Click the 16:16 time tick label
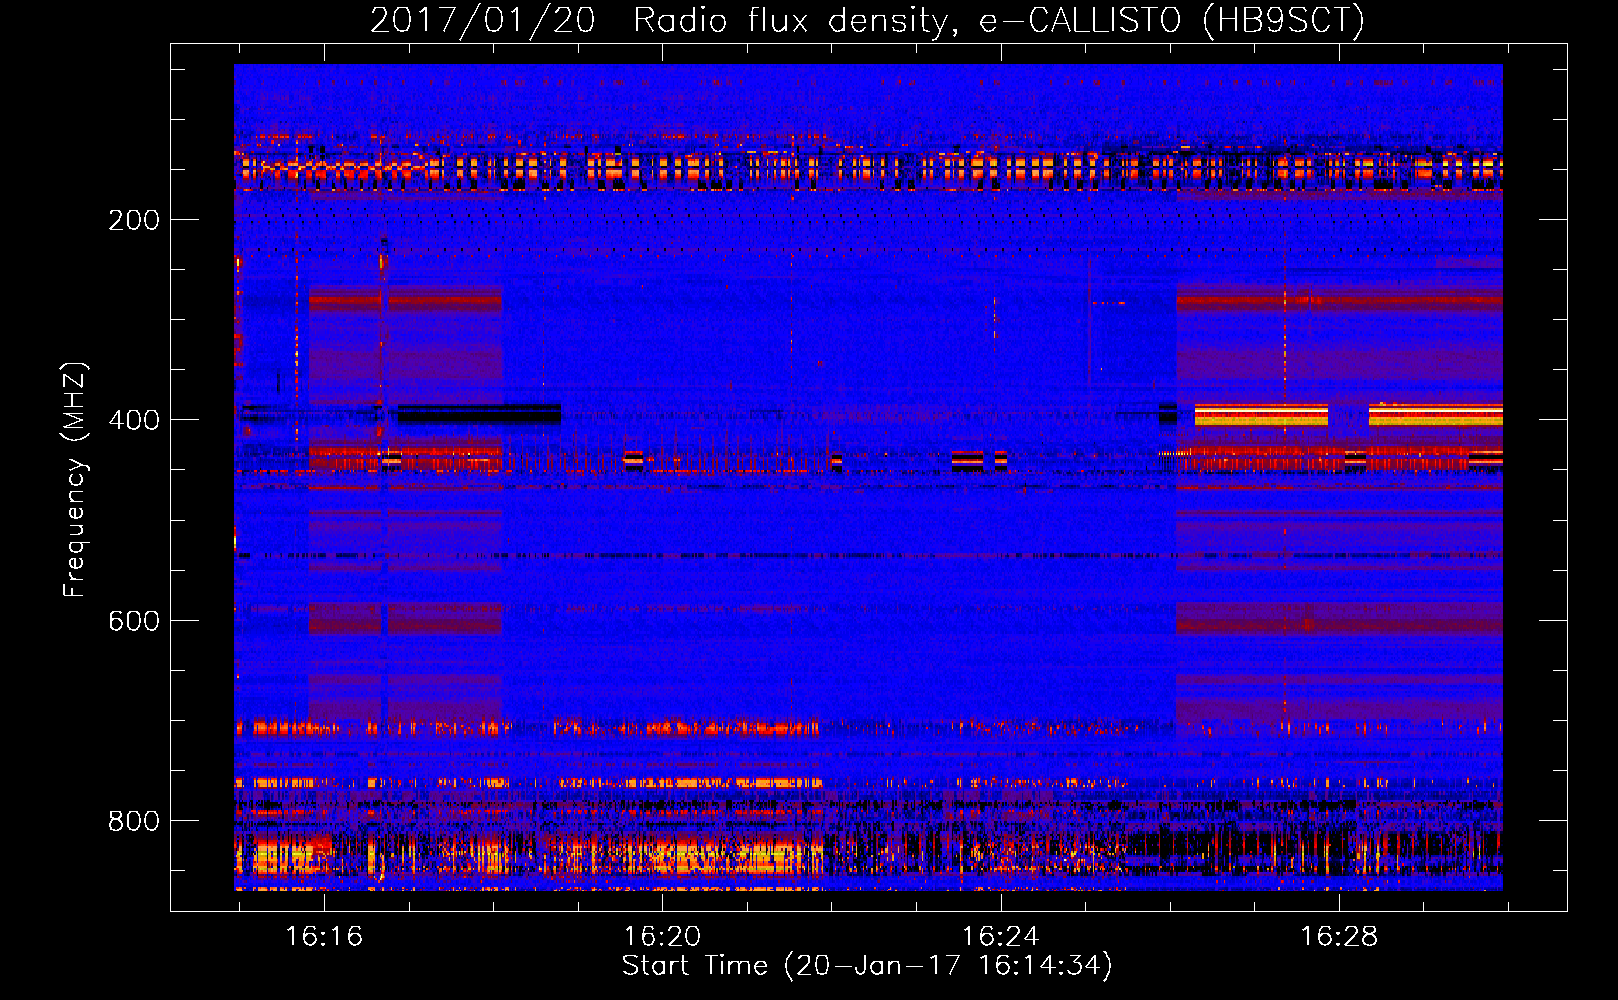 (324, 937)
